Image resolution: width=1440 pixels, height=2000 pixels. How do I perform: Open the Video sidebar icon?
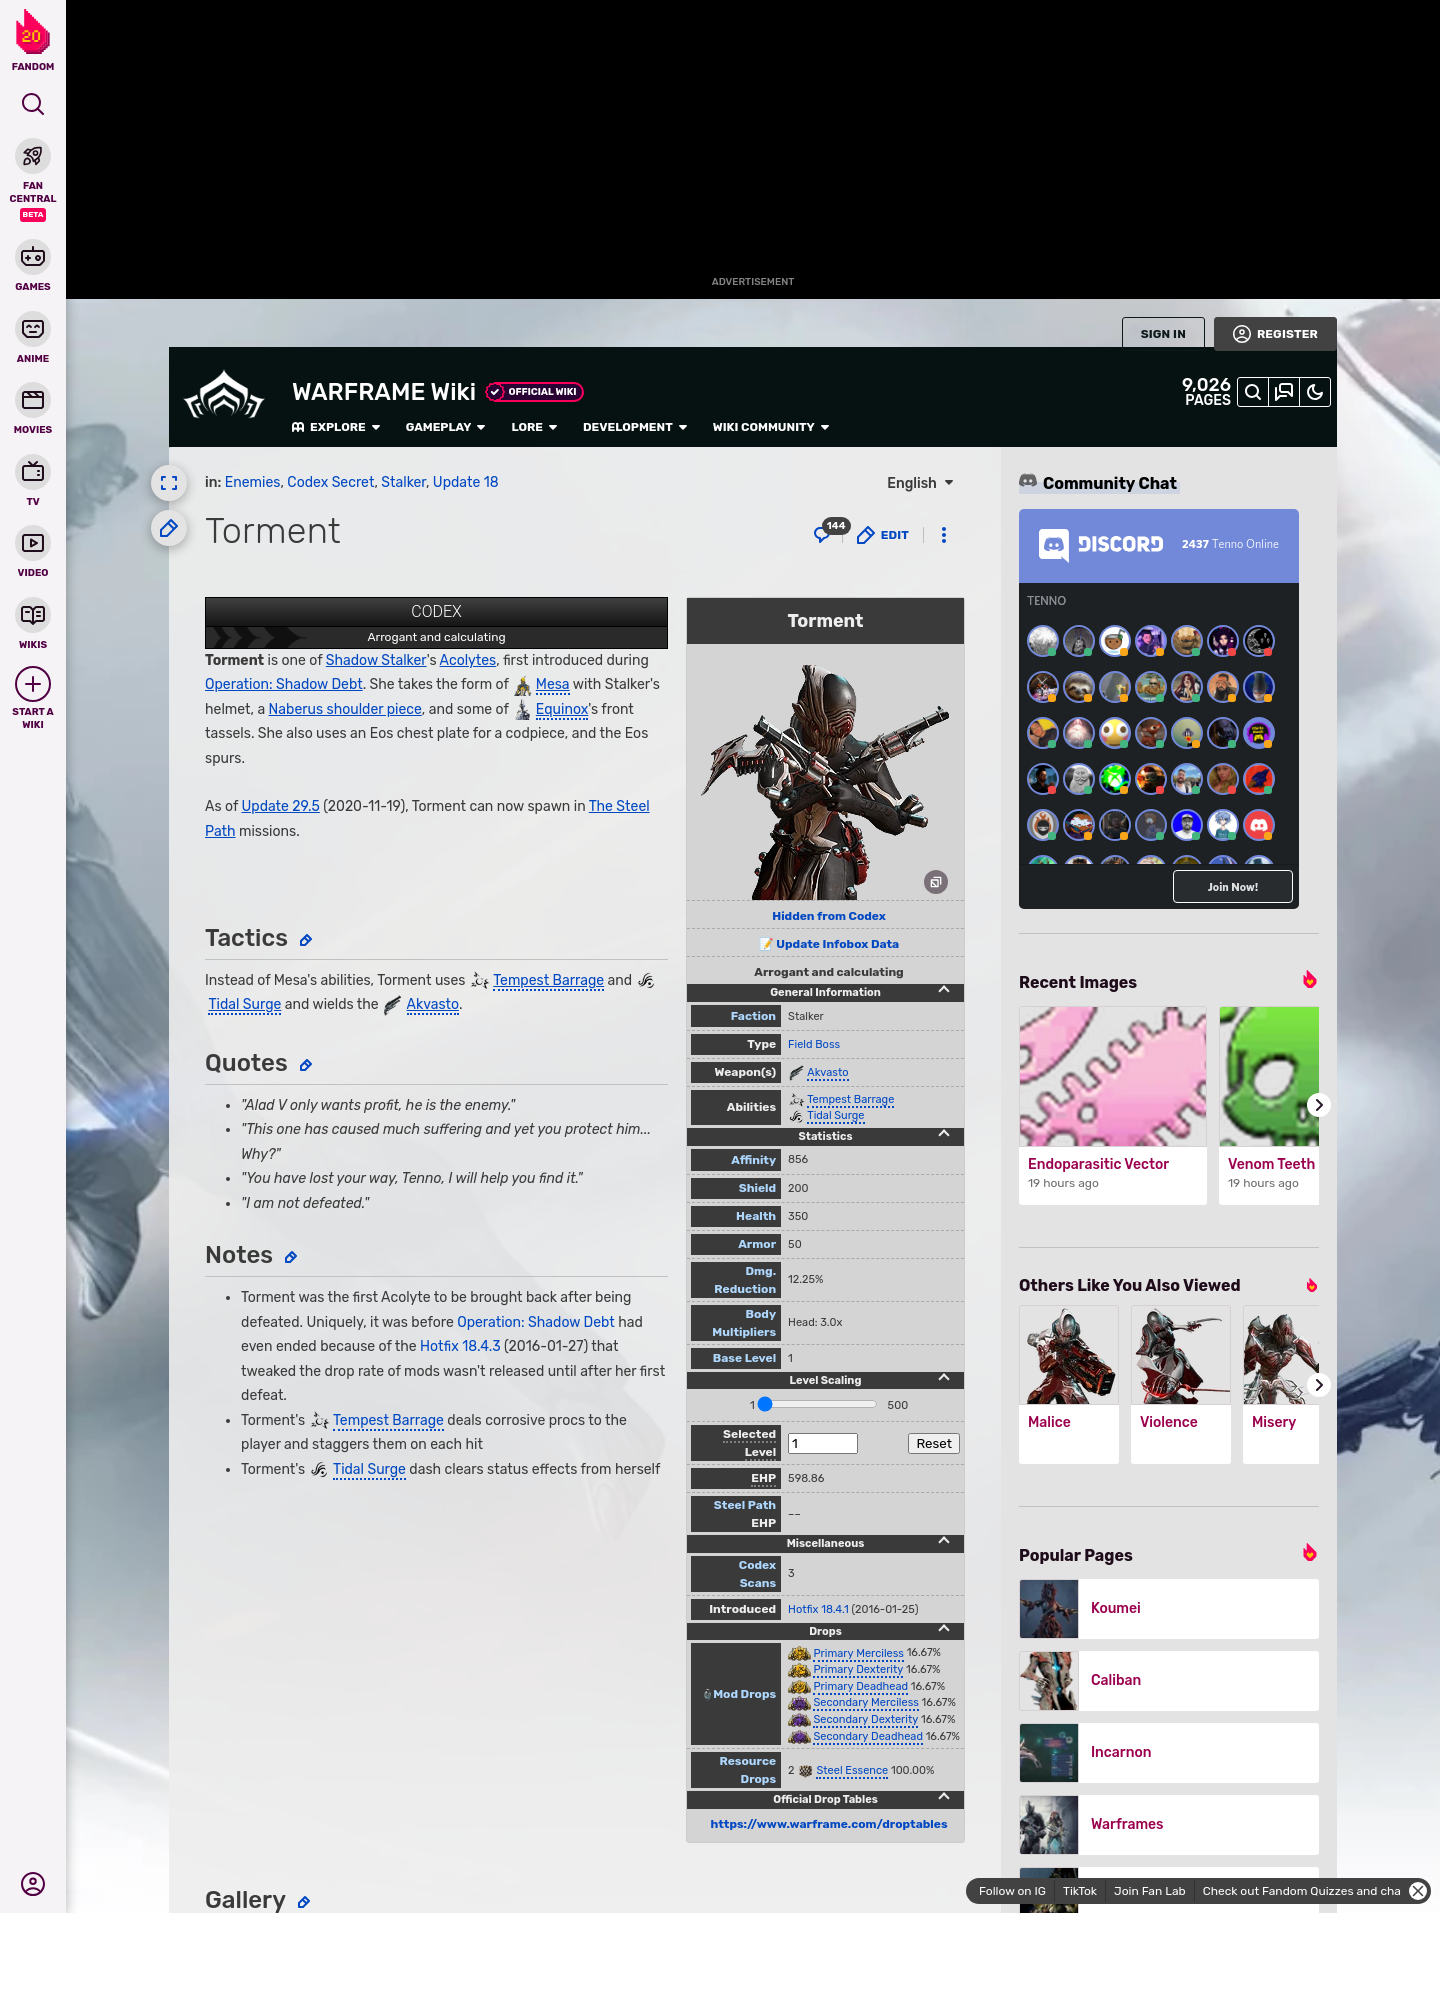[33, 543]
